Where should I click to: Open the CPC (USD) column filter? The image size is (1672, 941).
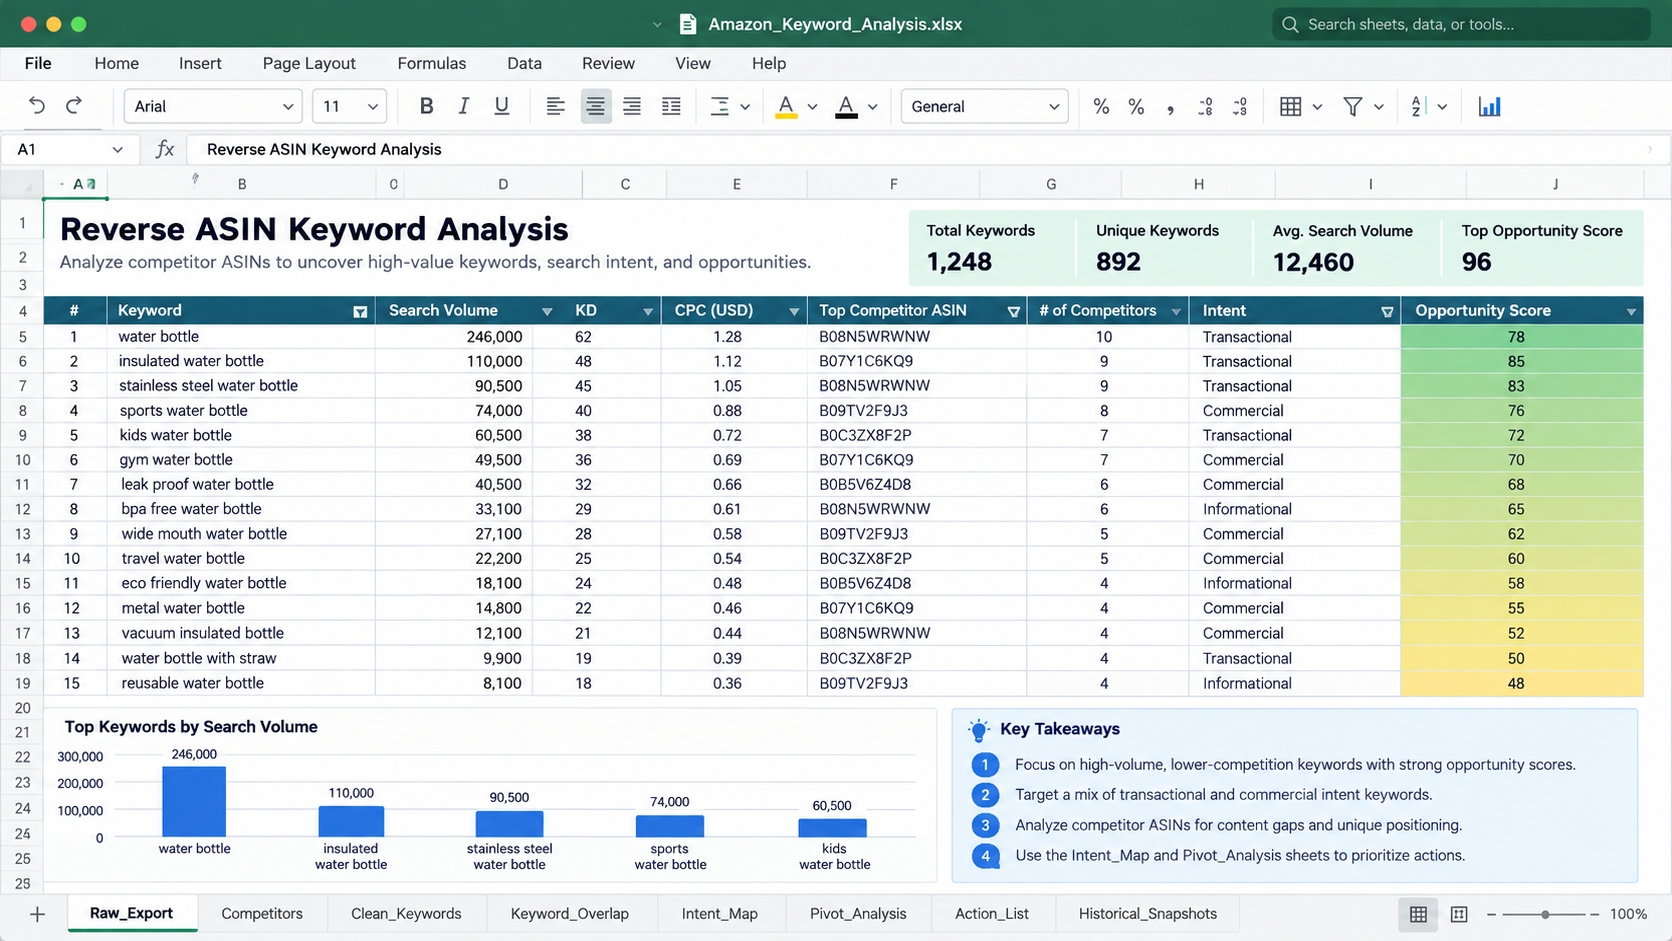click(x=794, y=312)
